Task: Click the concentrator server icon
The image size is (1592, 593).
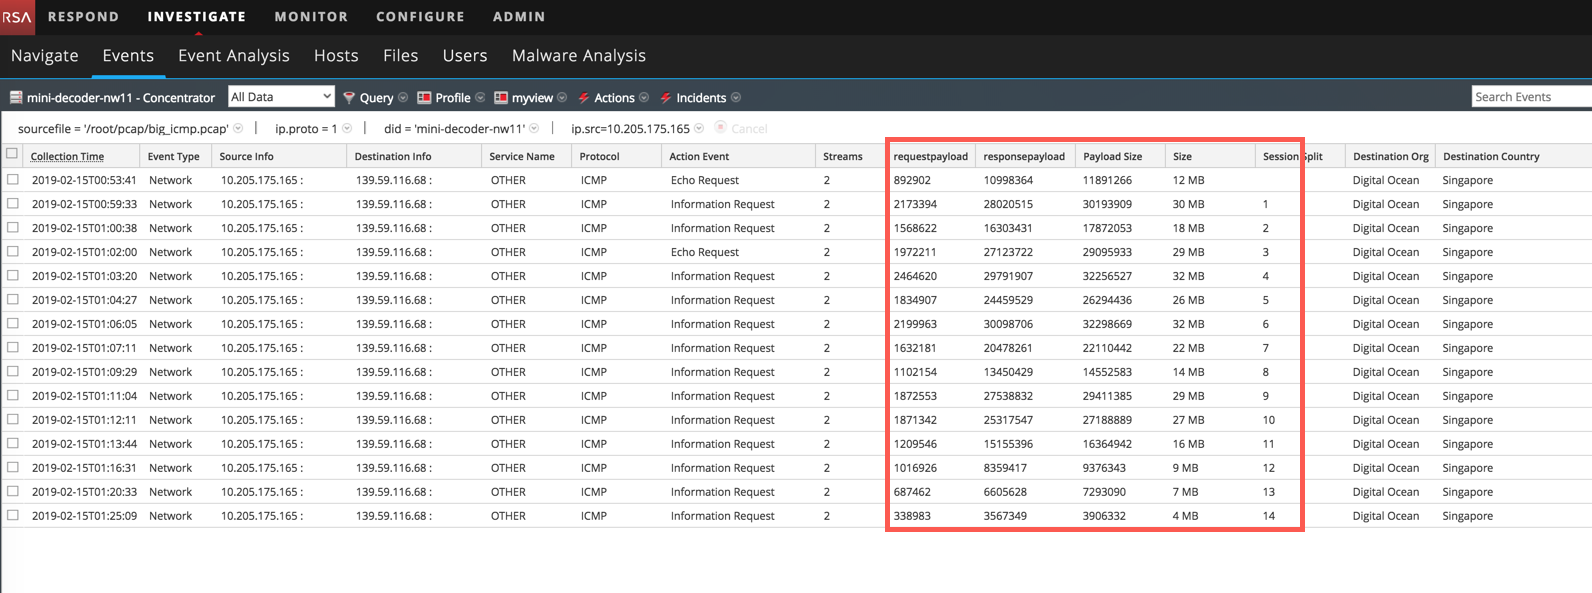Action: (16, 98)
